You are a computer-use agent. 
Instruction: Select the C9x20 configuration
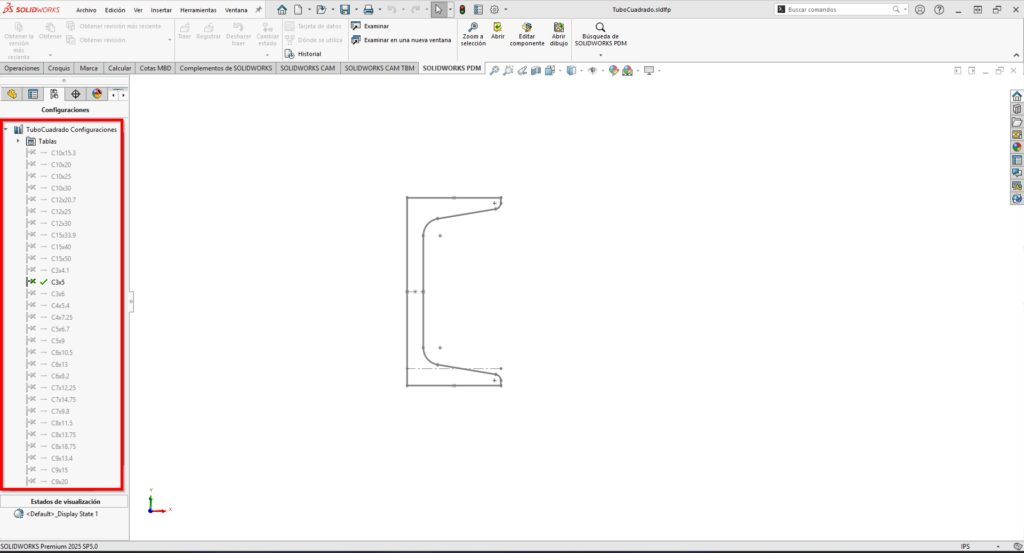point(59,482)
